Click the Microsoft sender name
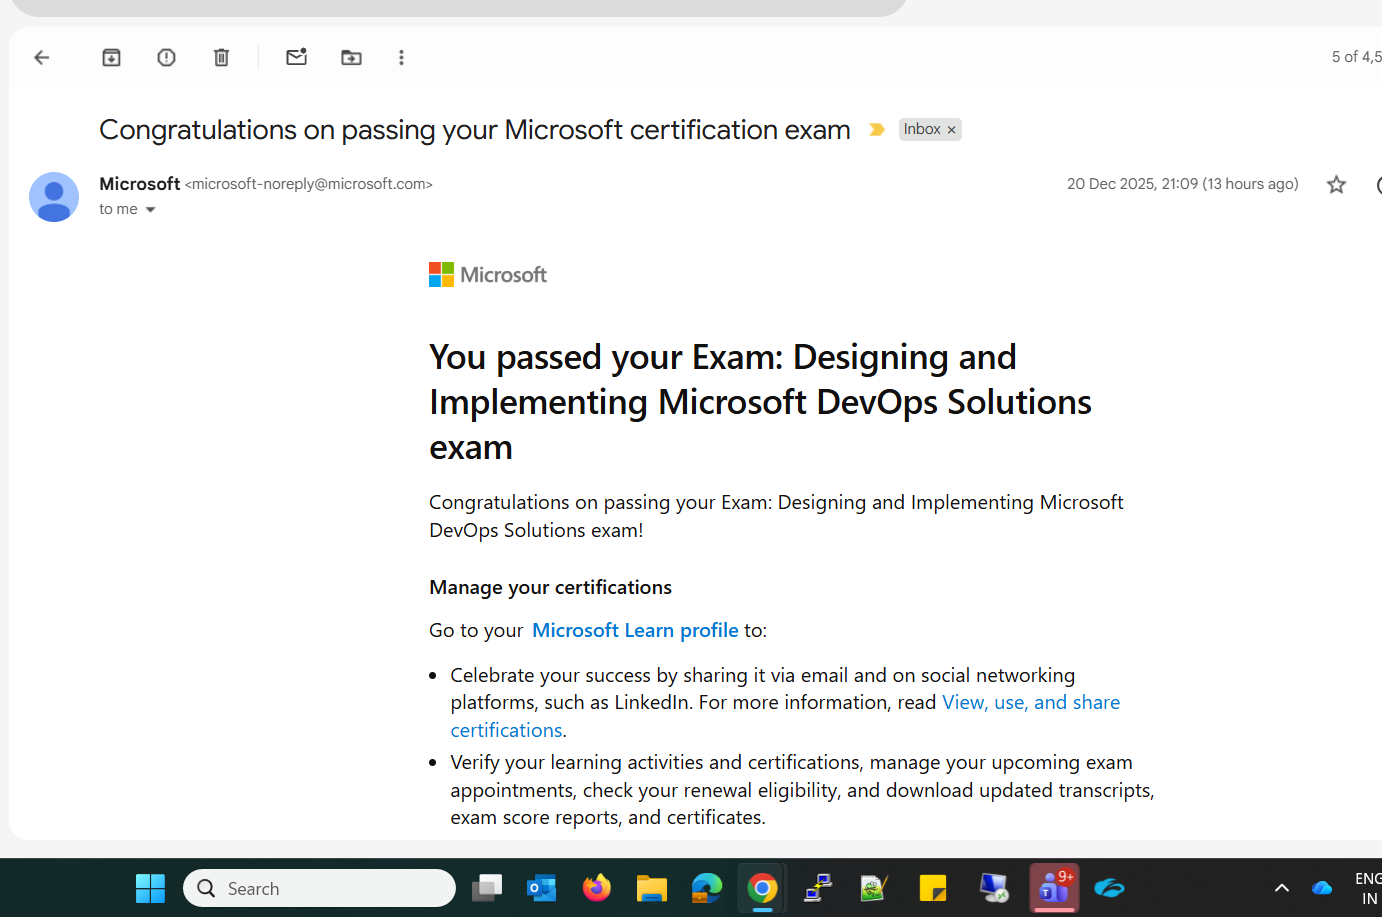1382x917 pixels. tap(140, 184)
